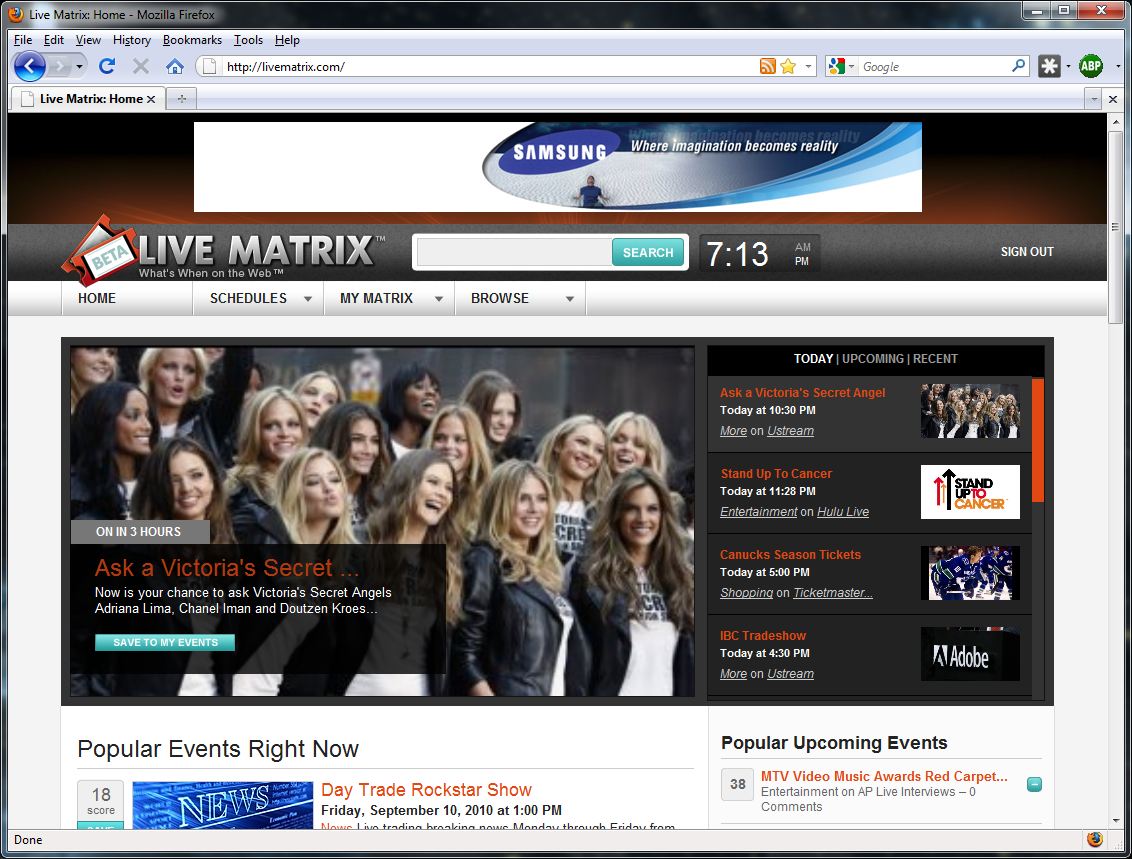This screenshot has width=1132, height=859.
Task: Click the teal SEARCH button
Action: pyautogui.click(x=648, y=253)
